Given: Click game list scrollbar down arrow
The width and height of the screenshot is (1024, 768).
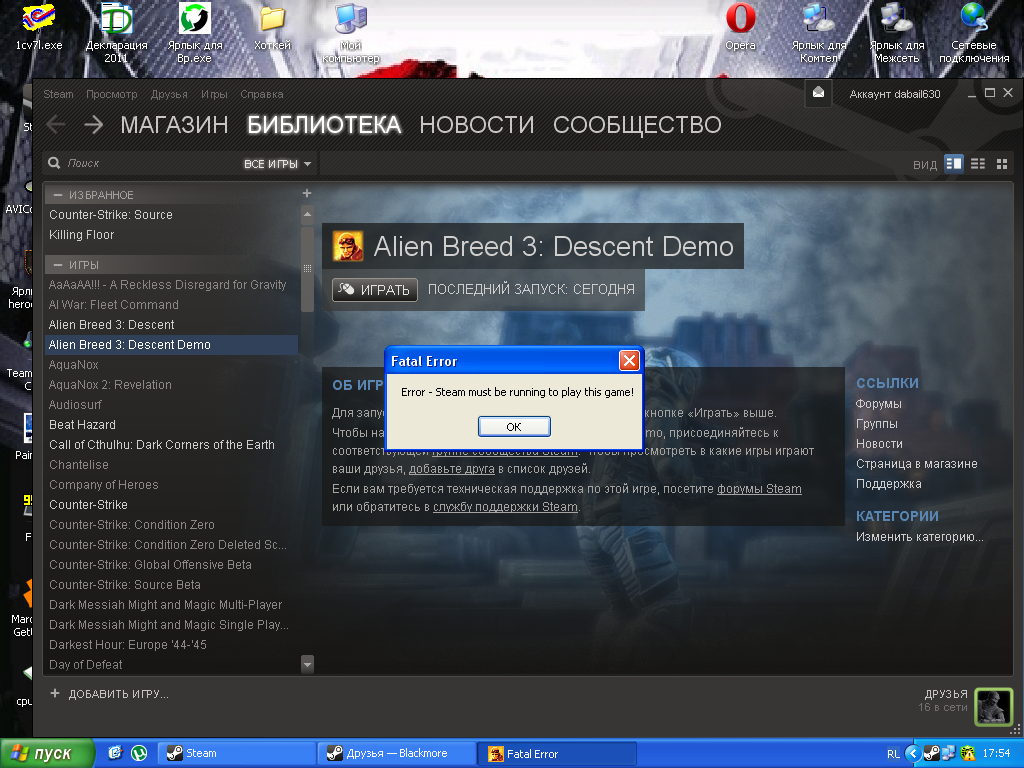Looking at the screenshot, I should 307,665.
